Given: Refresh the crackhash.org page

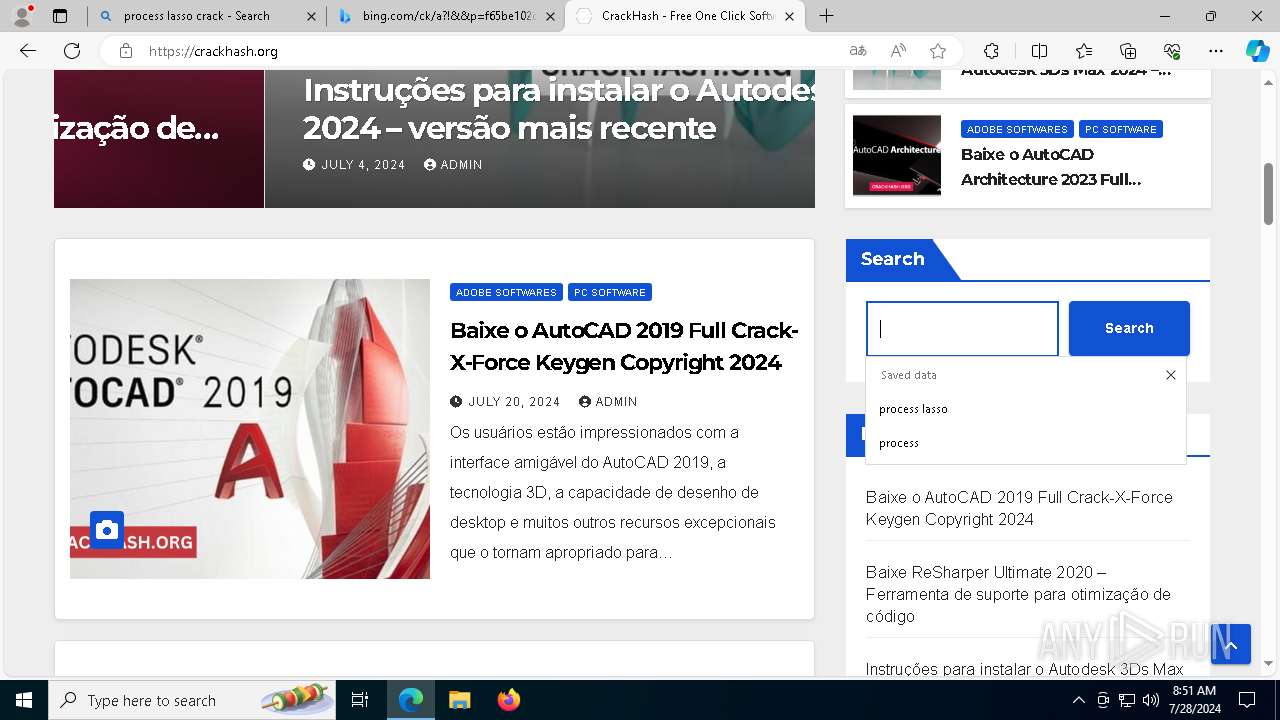Looking at the screenshot, I should 72,51.
